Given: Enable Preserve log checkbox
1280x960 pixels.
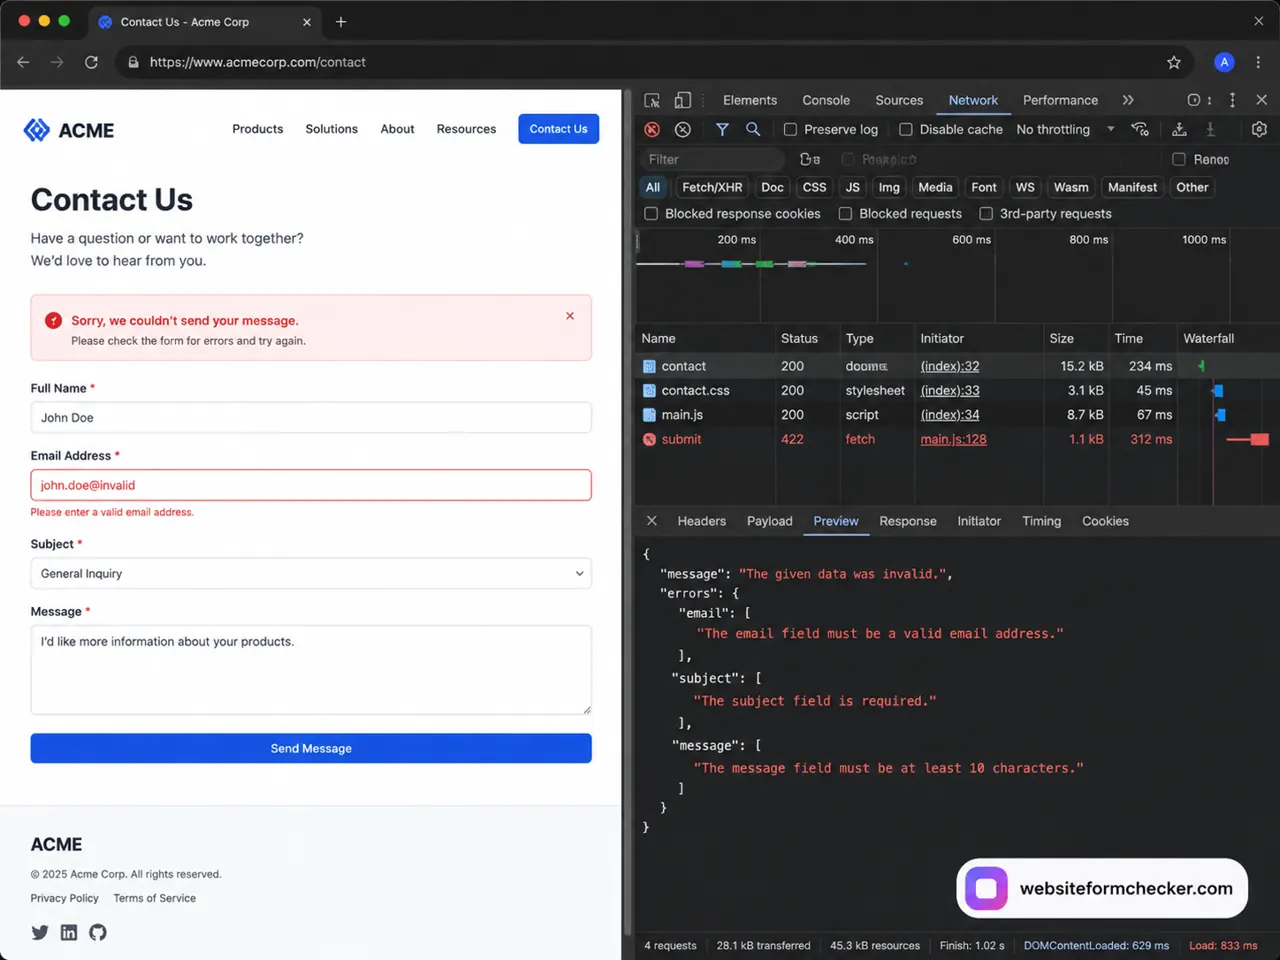Looking at the screenshot, I should [790, 129].
